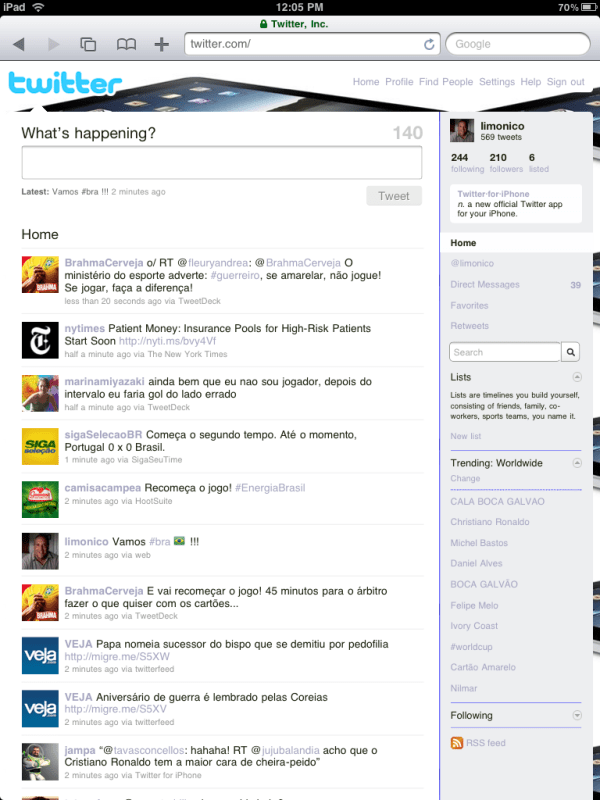Click the Twitter logo
The width and height of the screenshot is (600, 800).
pos(59,84)
